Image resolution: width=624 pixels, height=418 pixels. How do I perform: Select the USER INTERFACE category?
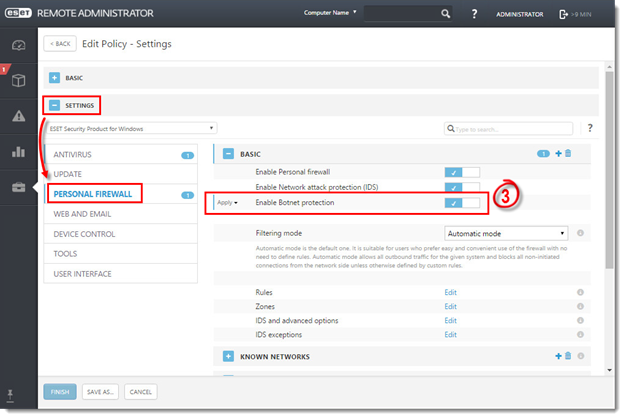pyautogui.click(x=121, y=274)
